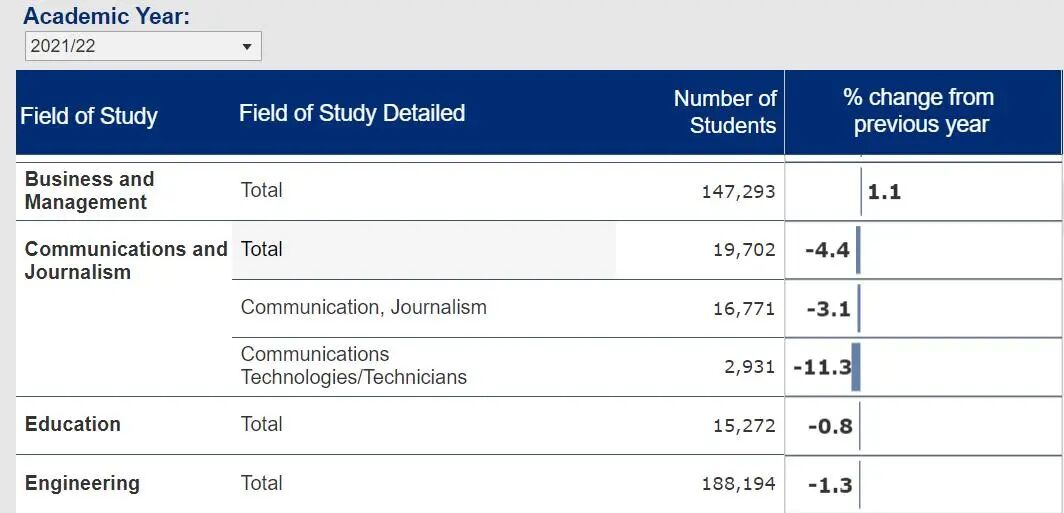Screen dimensions: 1064x513
Task: Click the Communications Technologies/Technicians row
Action: click(x=353, y=365)
